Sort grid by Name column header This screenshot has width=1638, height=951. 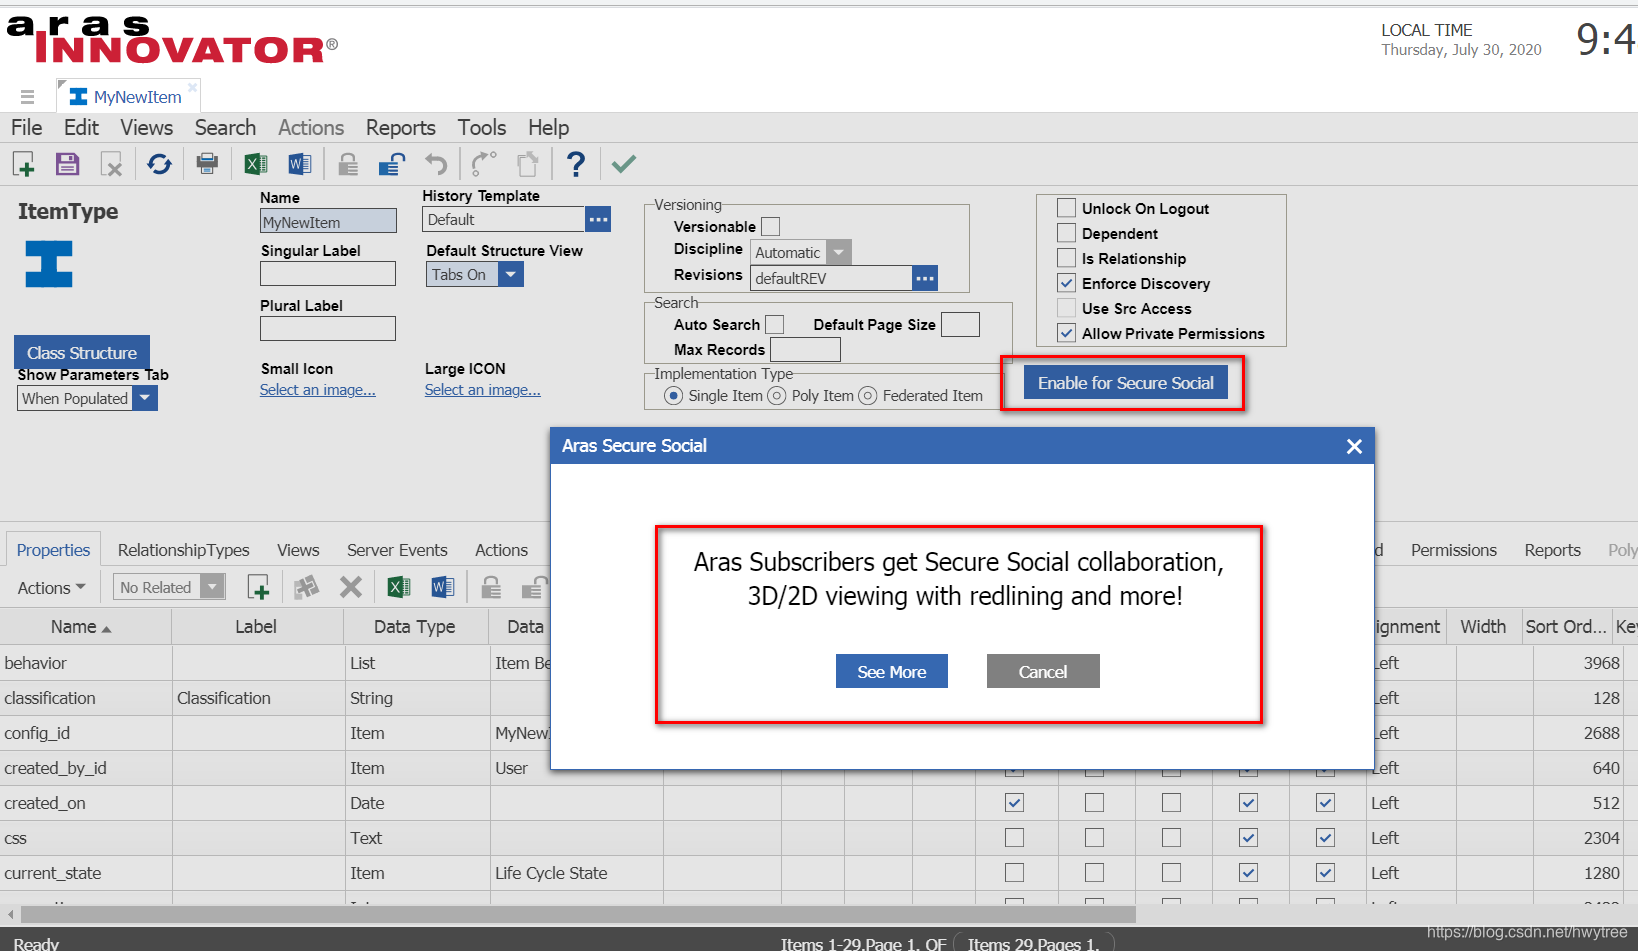(x=85, y=627)
